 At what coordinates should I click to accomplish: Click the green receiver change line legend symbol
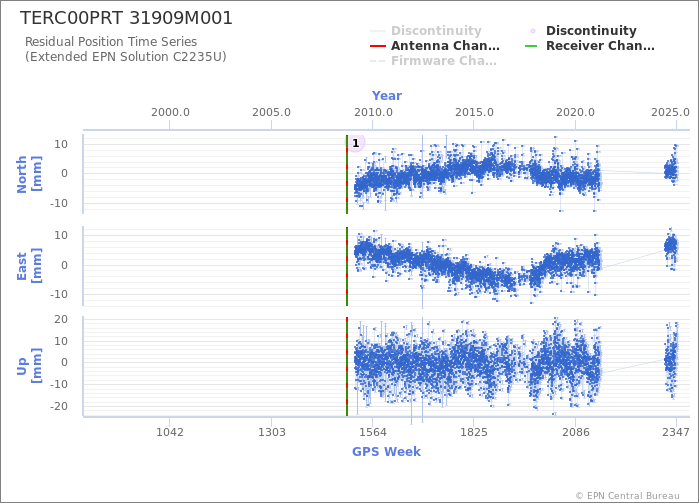(x=531, y=46)
